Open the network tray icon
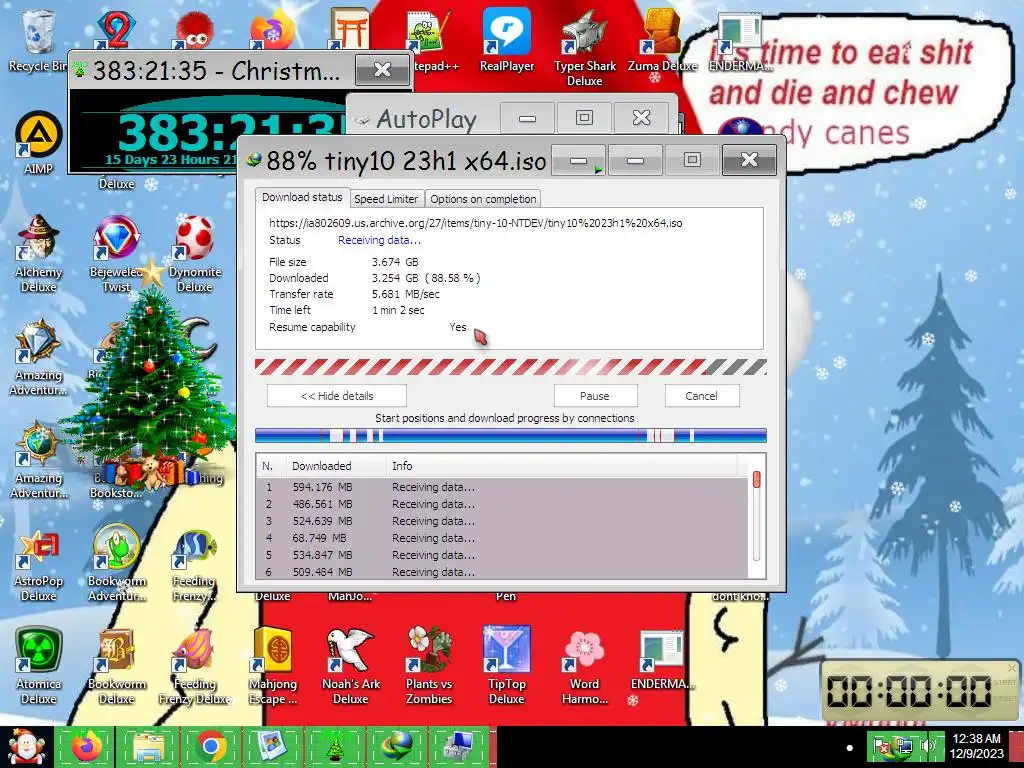 [904, 746]
